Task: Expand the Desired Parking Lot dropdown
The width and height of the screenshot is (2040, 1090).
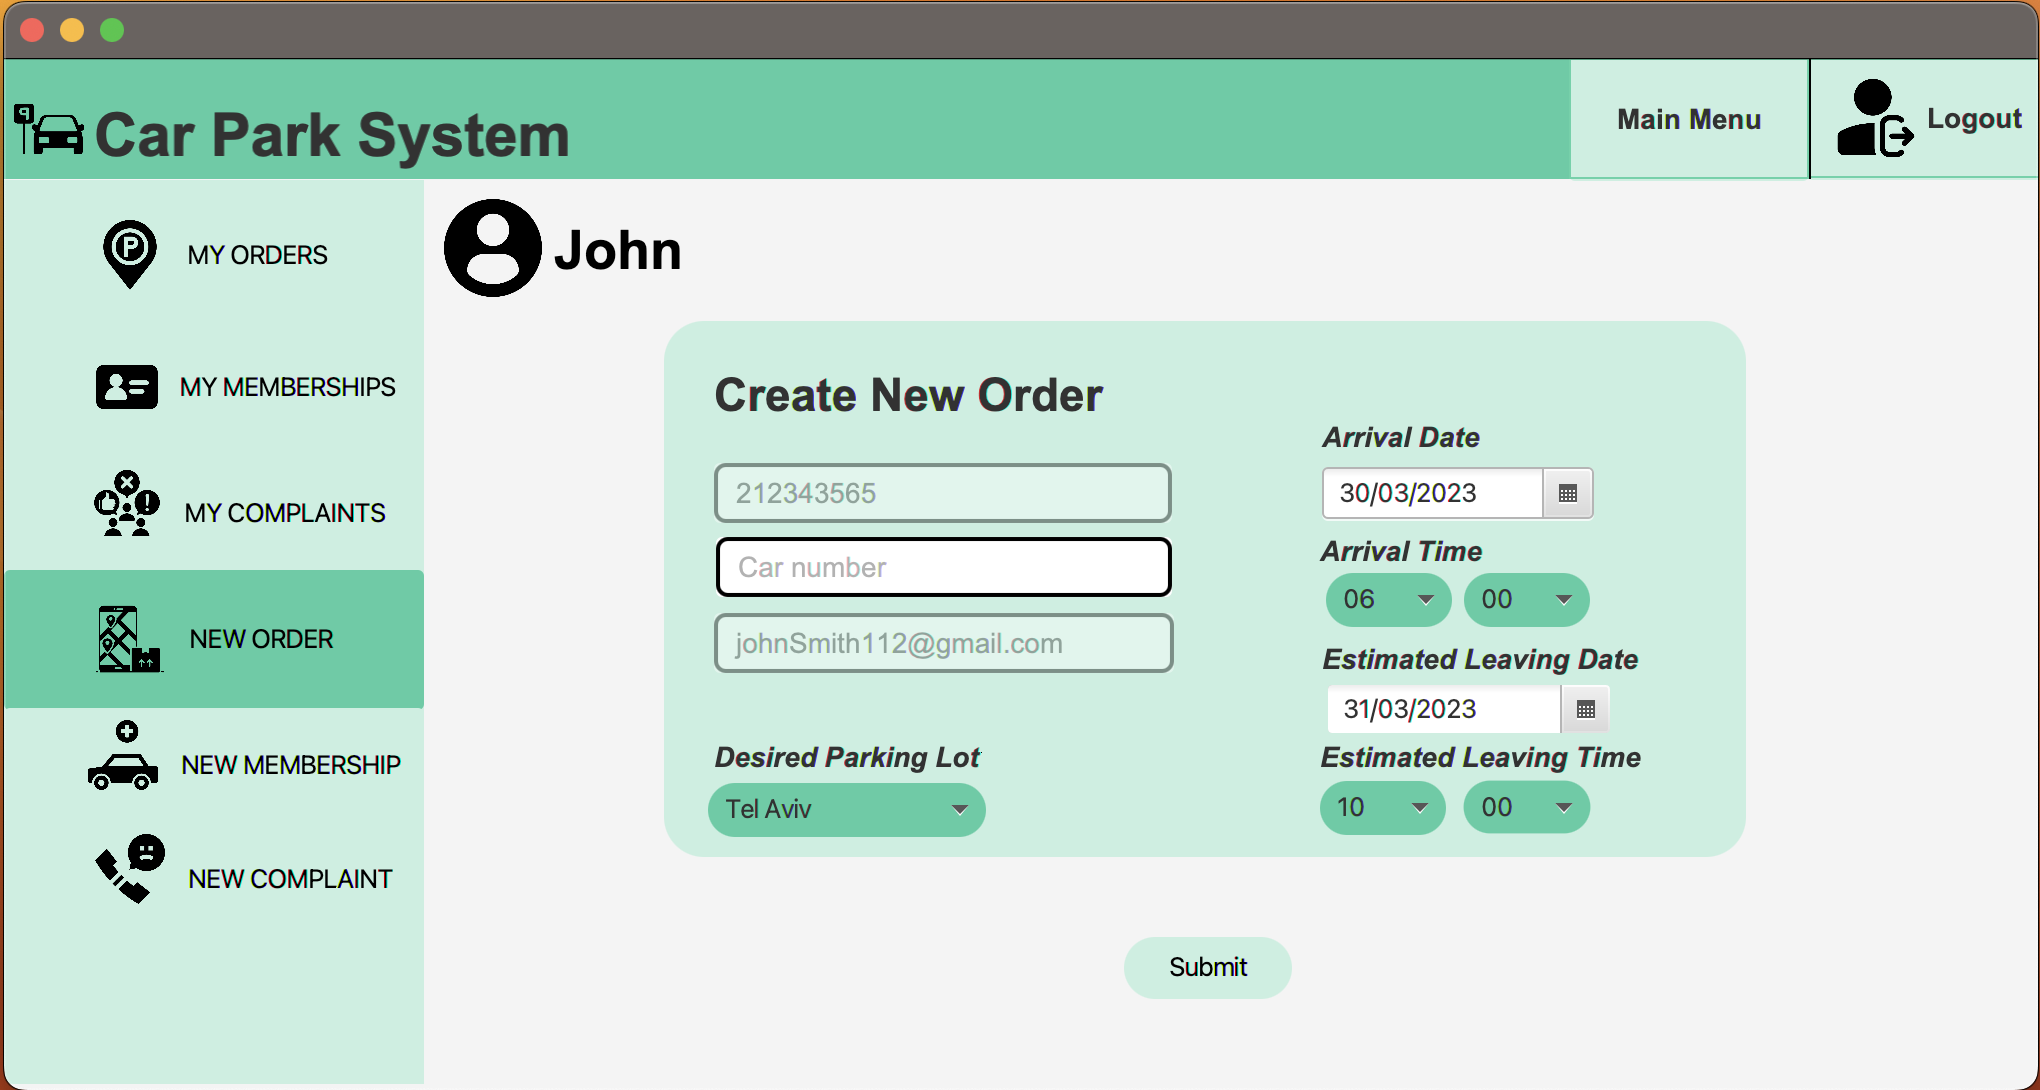Action: [846, 809]
